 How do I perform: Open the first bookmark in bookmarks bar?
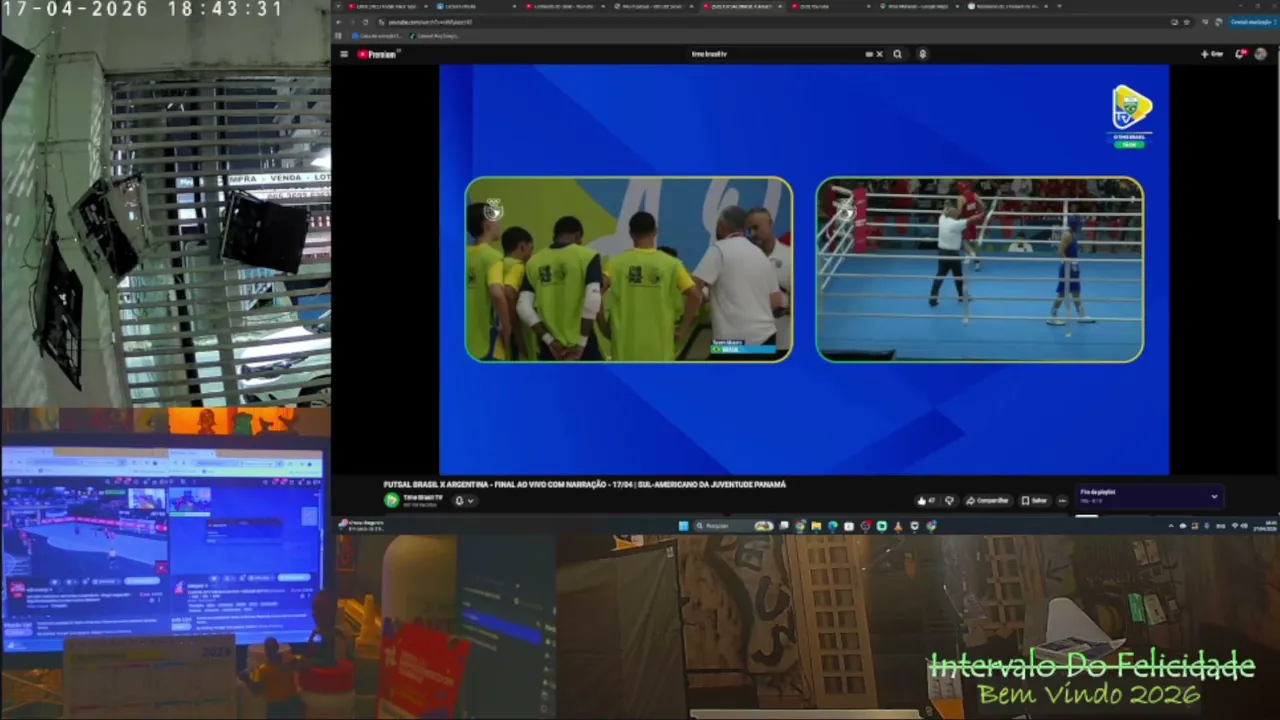[379, 36]
